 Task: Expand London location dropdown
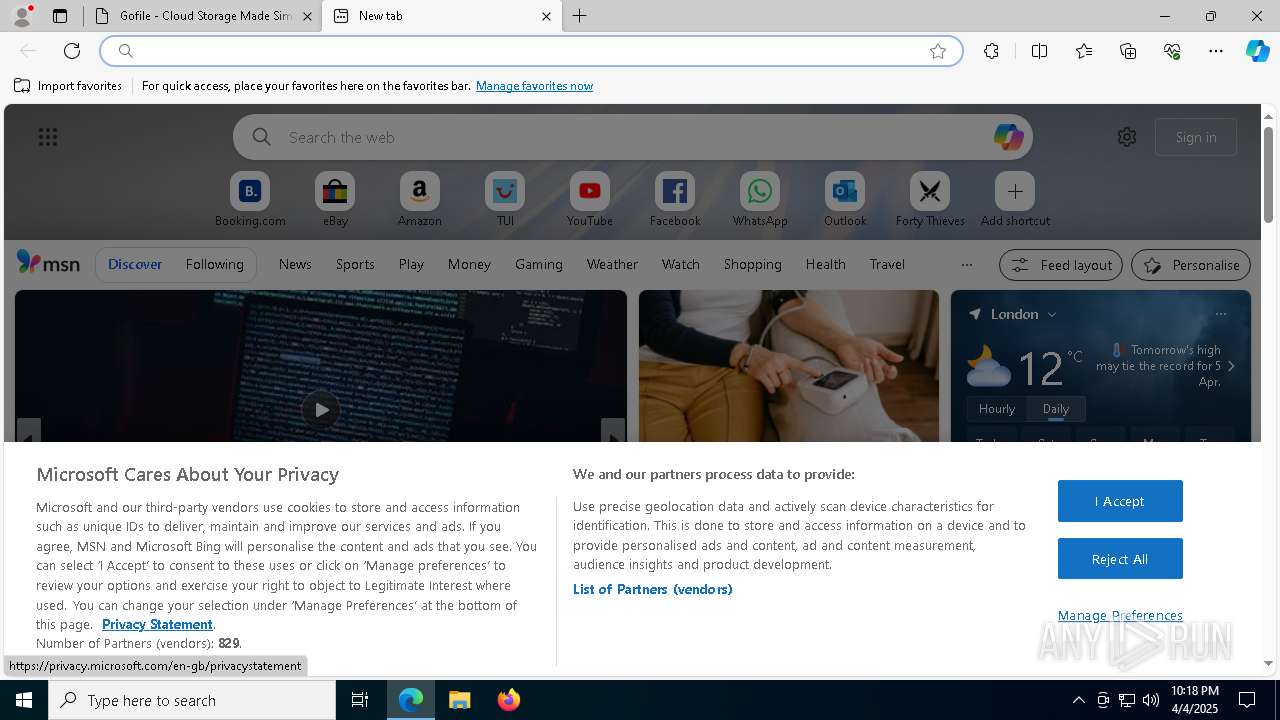1052,314
